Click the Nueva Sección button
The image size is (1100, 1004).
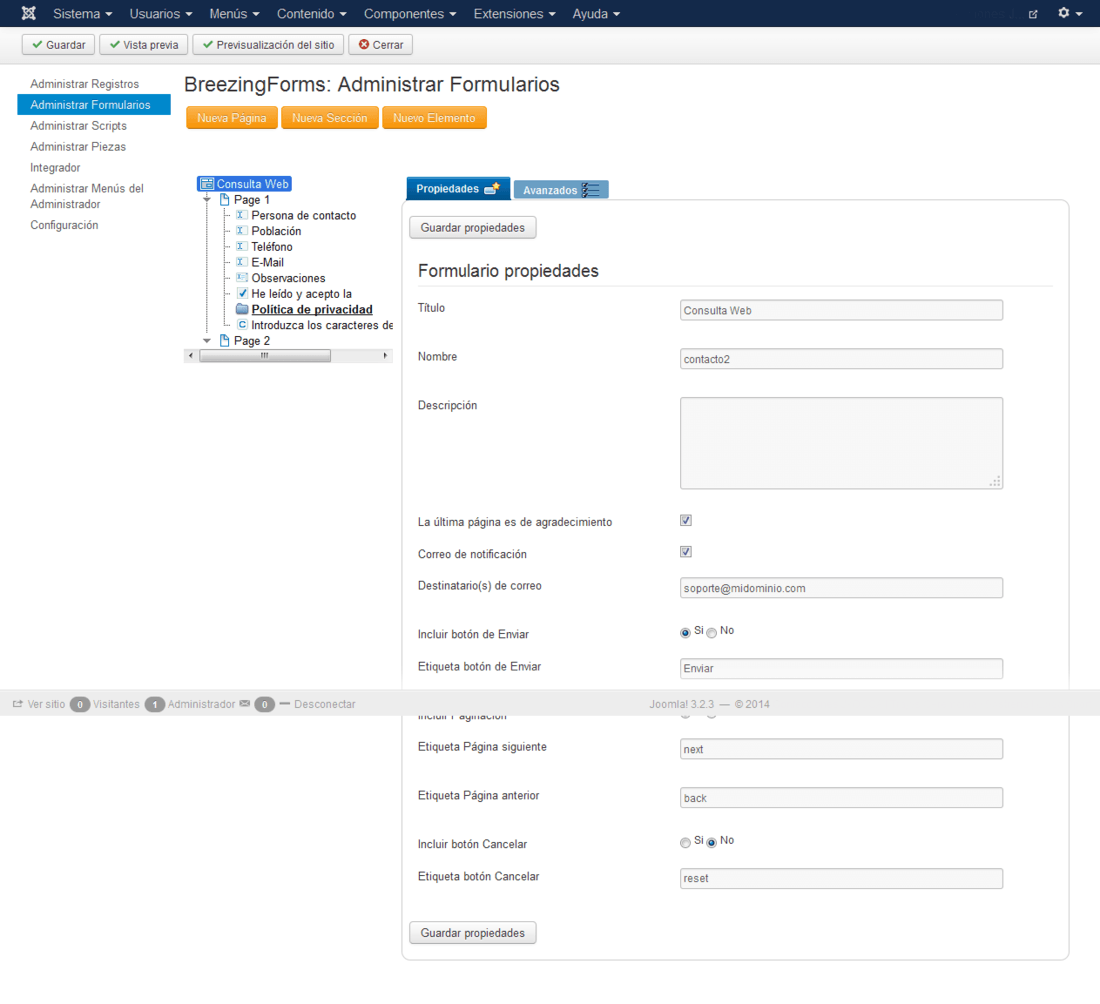click(x=330, y=118)
